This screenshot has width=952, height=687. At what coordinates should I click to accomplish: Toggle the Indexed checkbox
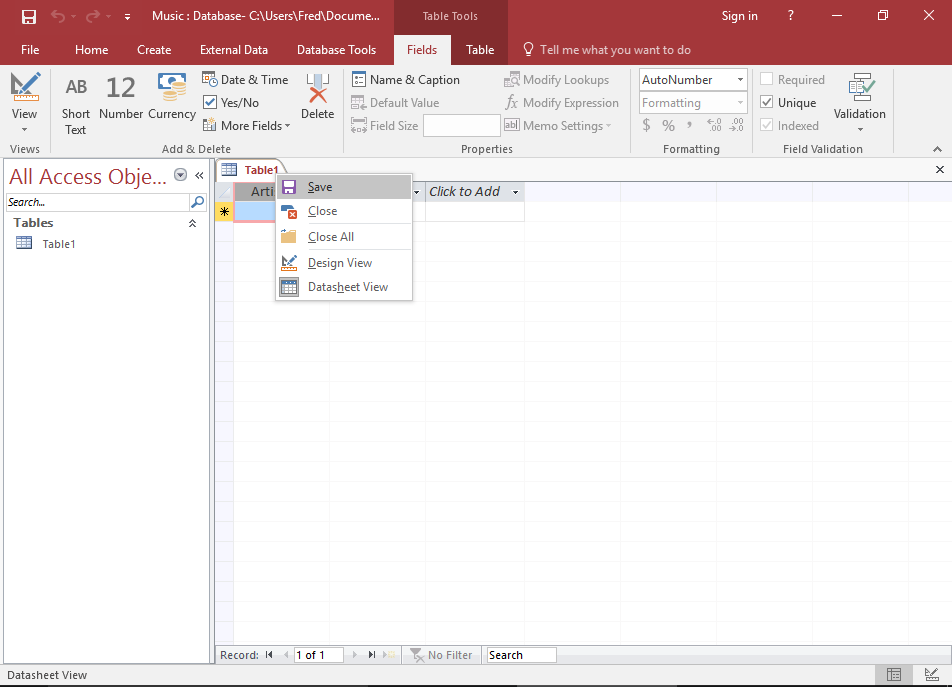pyautogui.click(x=767, y=125)
